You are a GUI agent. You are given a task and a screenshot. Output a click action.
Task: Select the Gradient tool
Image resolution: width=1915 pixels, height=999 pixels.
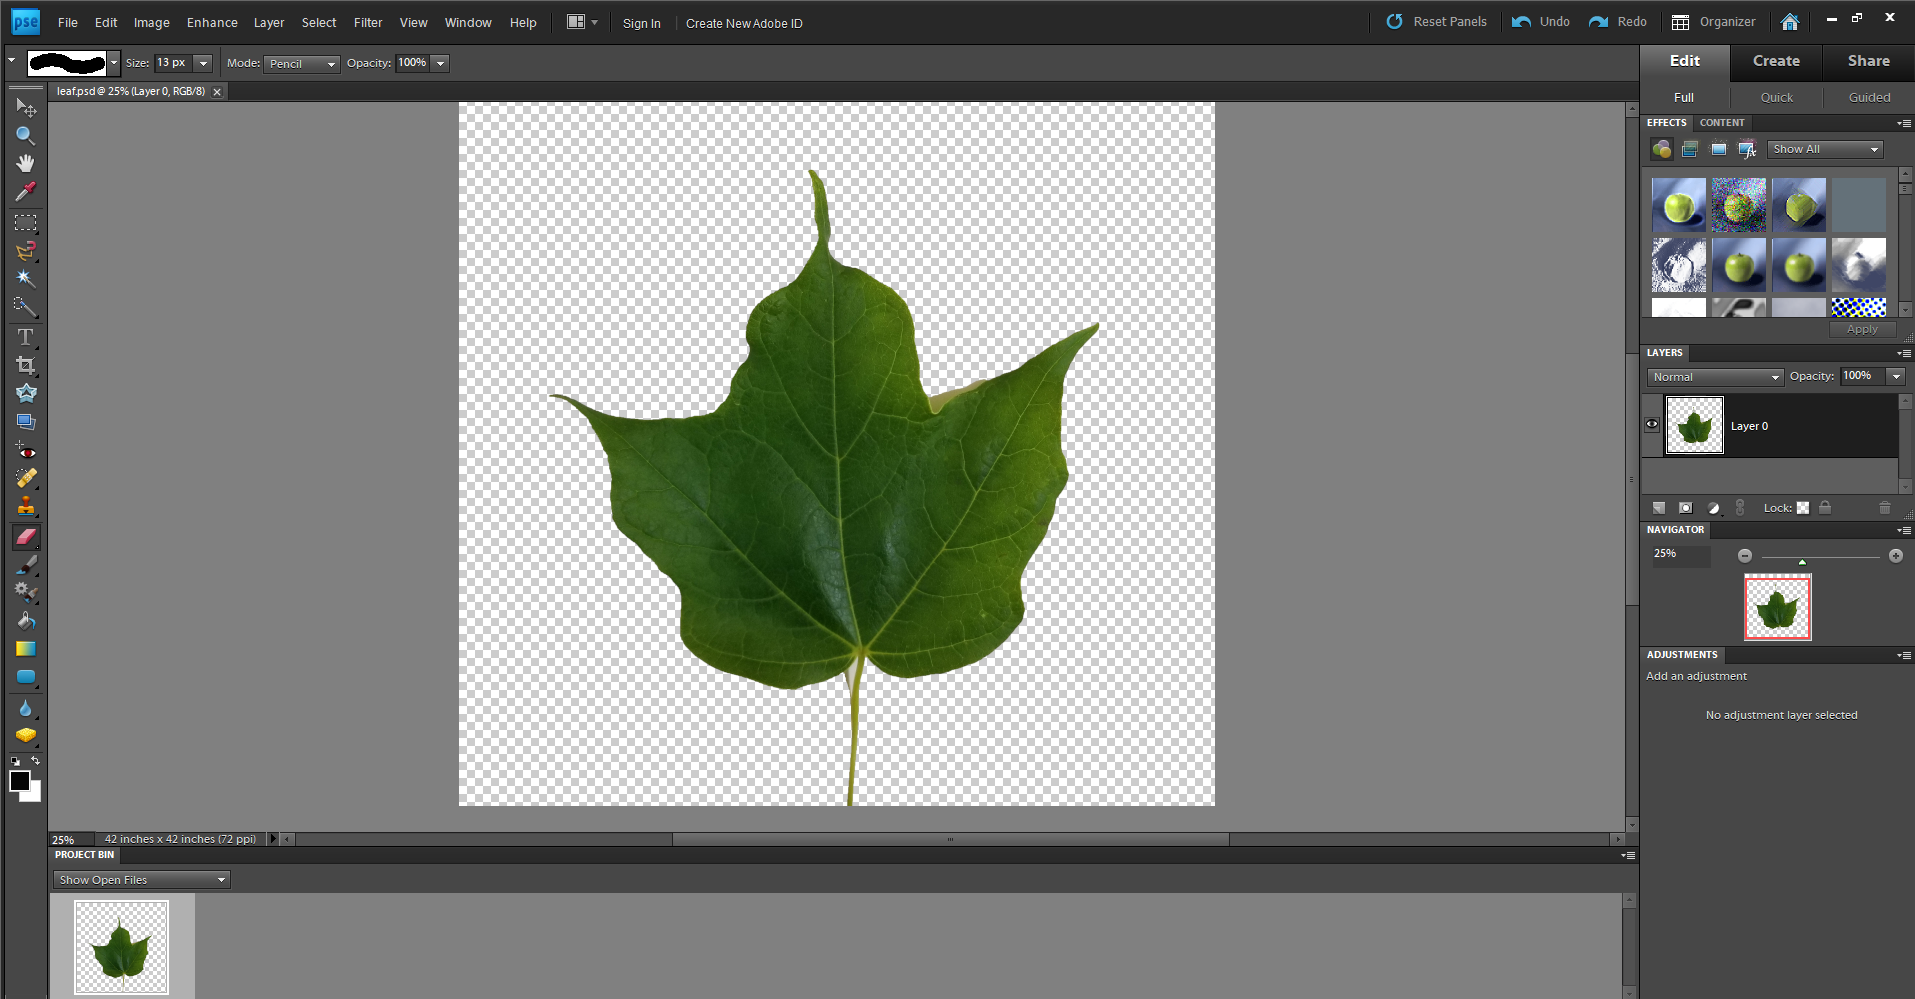click(25, 649)
